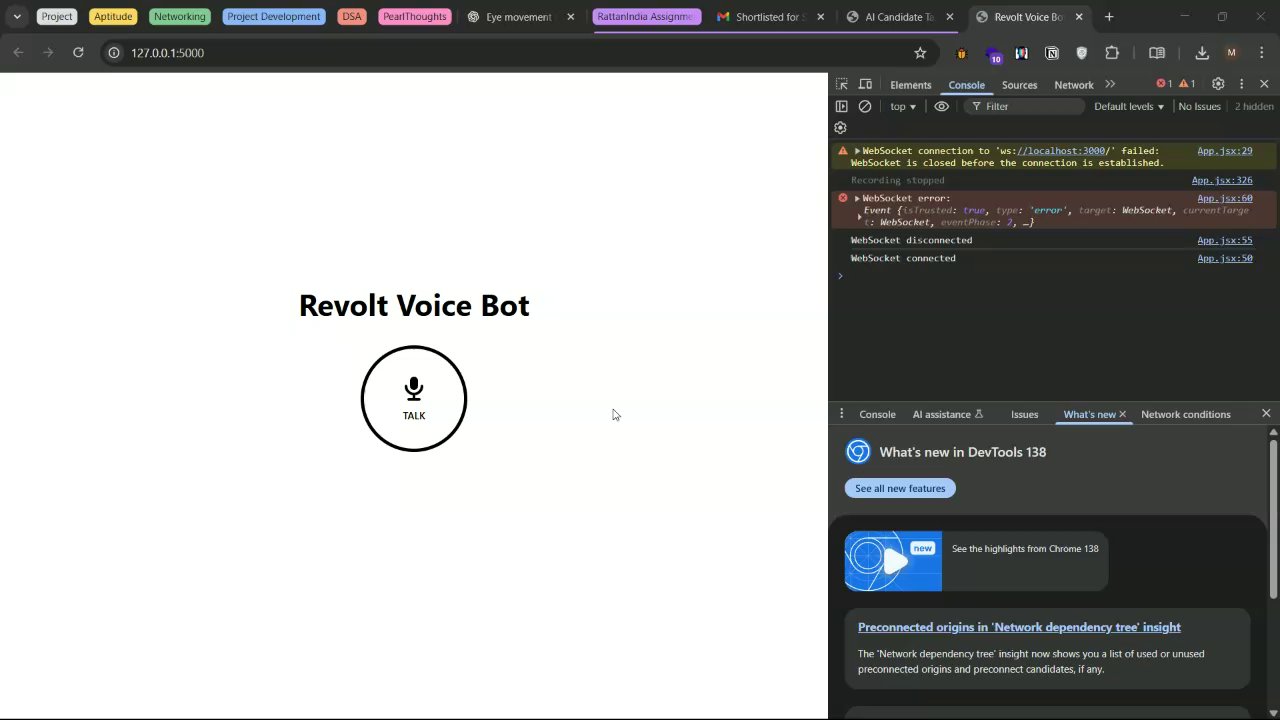This screenshot has width=1280, height=720.
Task: Open the reading mode side panel icon
Action: pos(1157,53)
